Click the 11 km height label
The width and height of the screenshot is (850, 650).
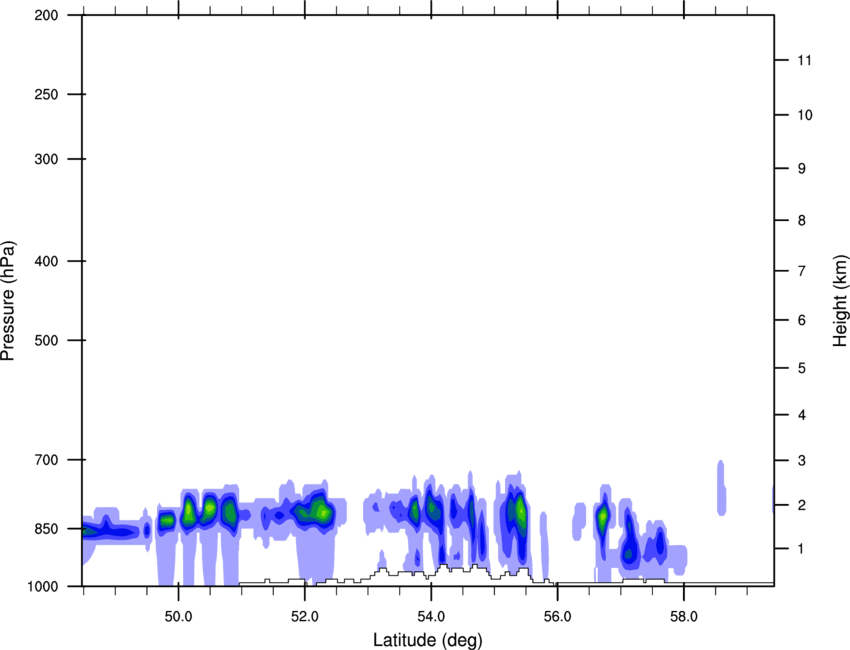pos(805,60)
